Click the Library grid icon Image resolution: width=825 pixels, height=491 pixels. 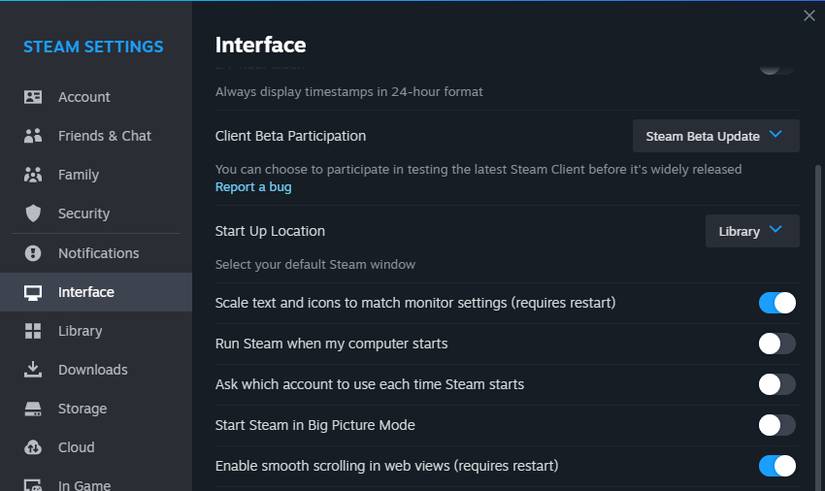33,331
